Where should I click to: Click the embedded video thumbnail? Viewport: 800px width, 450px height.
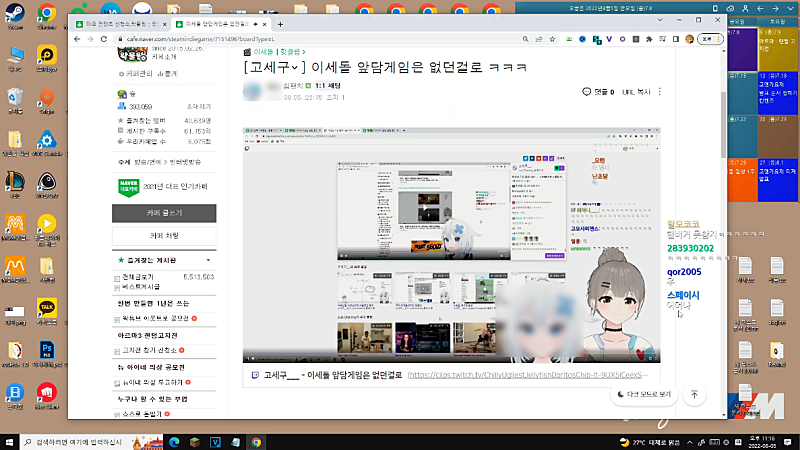pyautogui.click(x=450, y=245)
